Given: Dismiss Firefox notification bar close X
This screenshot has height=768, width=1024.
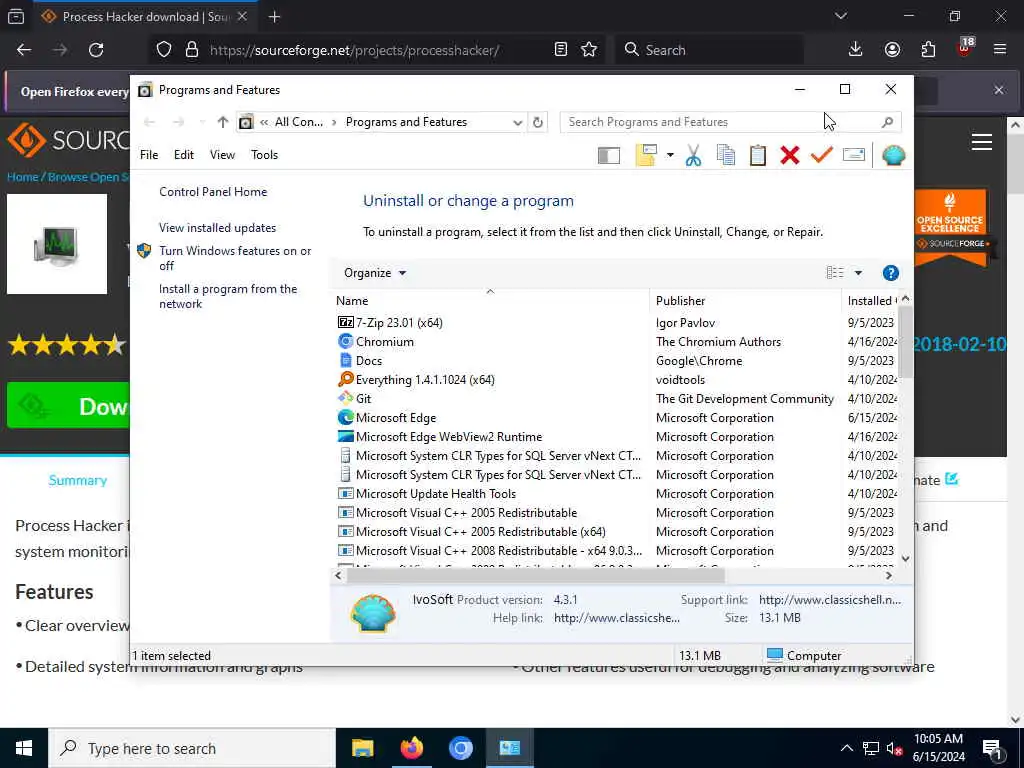Looking at the screenshot, I should tap(999, 90).
